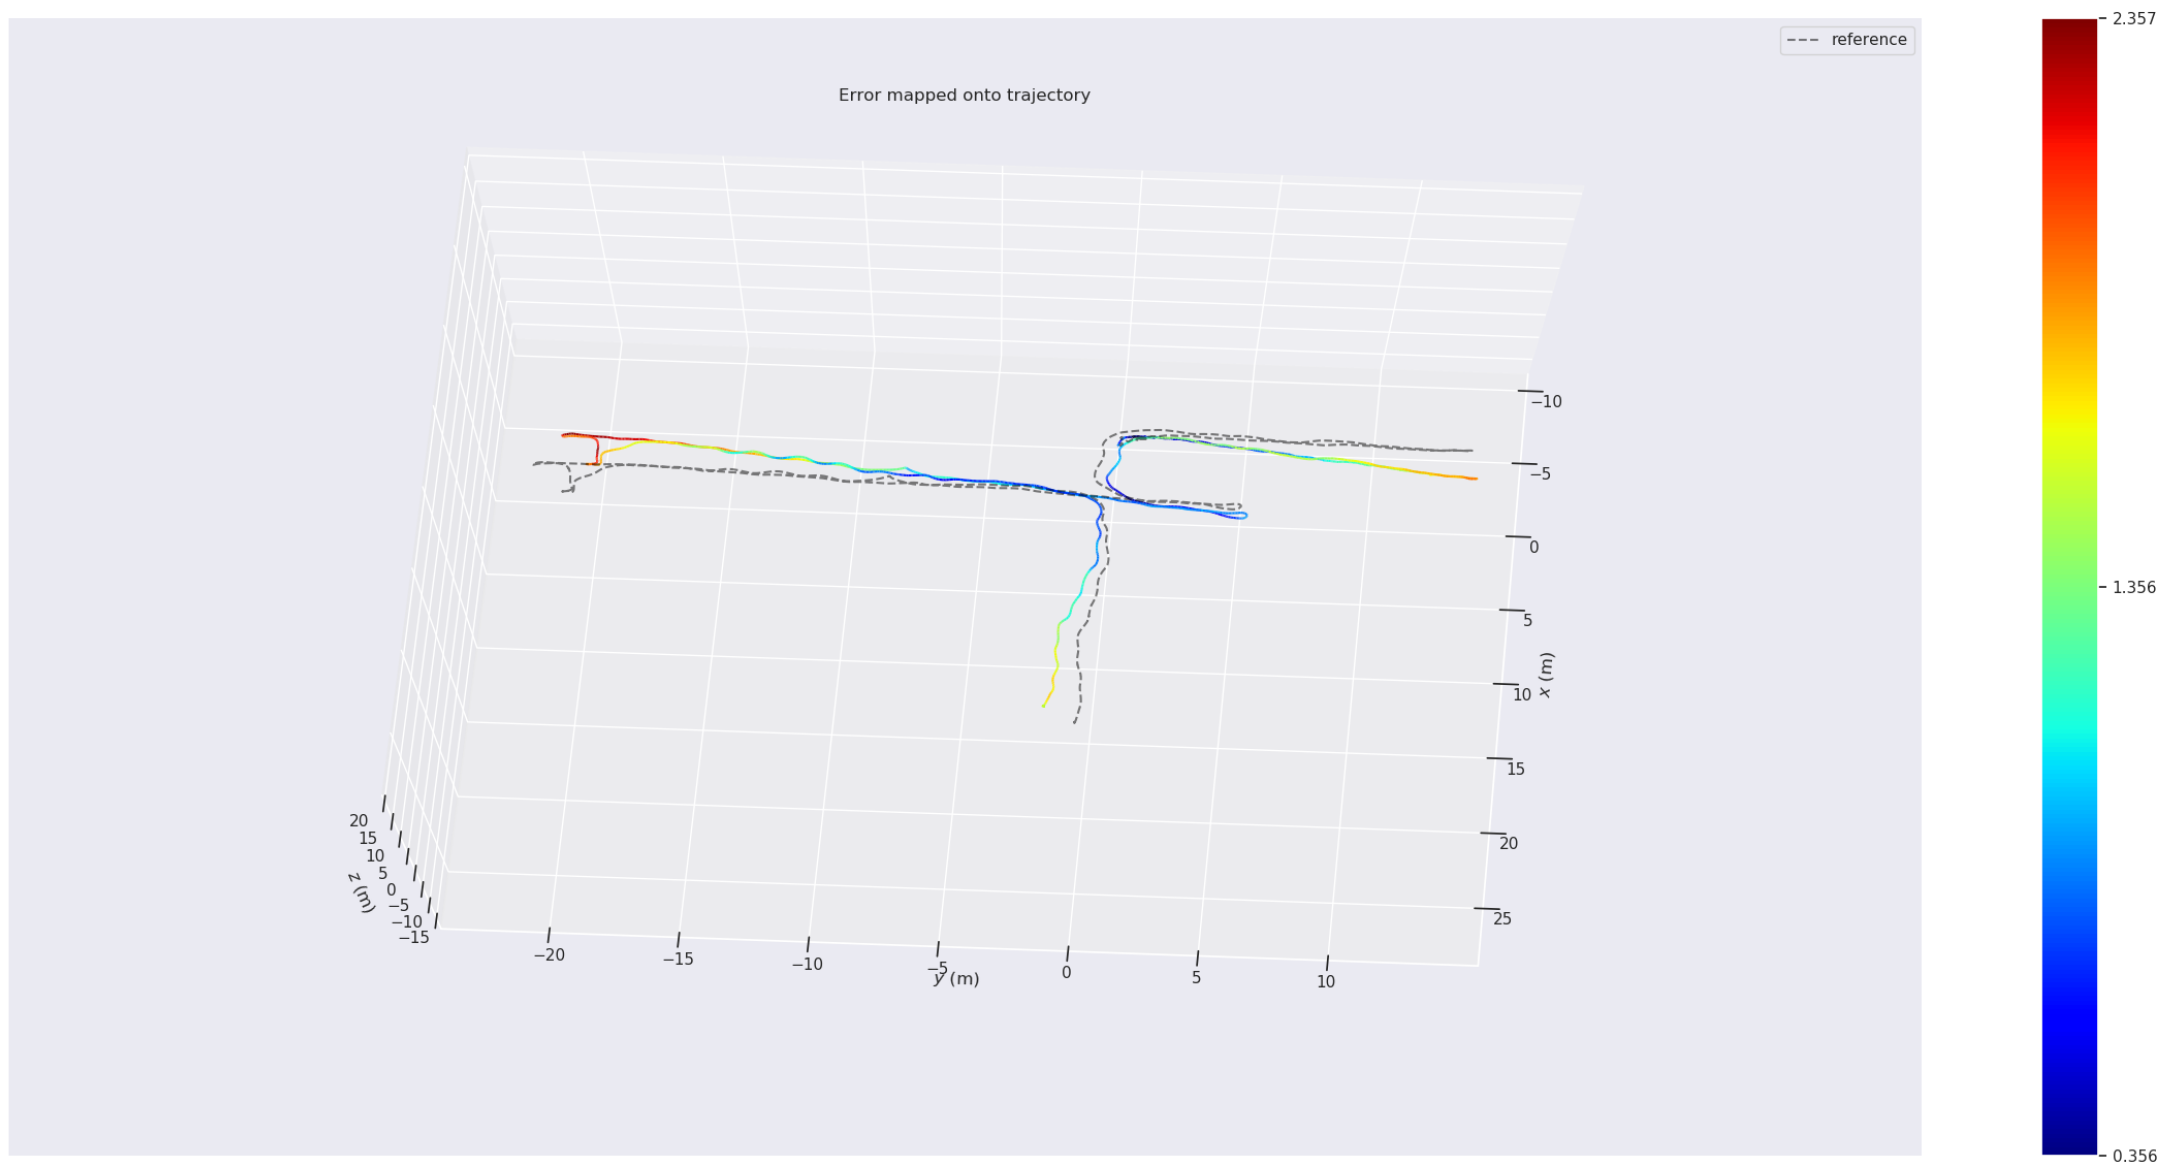The width and height of the screenshot is (2168, 1173).
Task: Click the -10 tick on x axis
Action: (1546, 401)
